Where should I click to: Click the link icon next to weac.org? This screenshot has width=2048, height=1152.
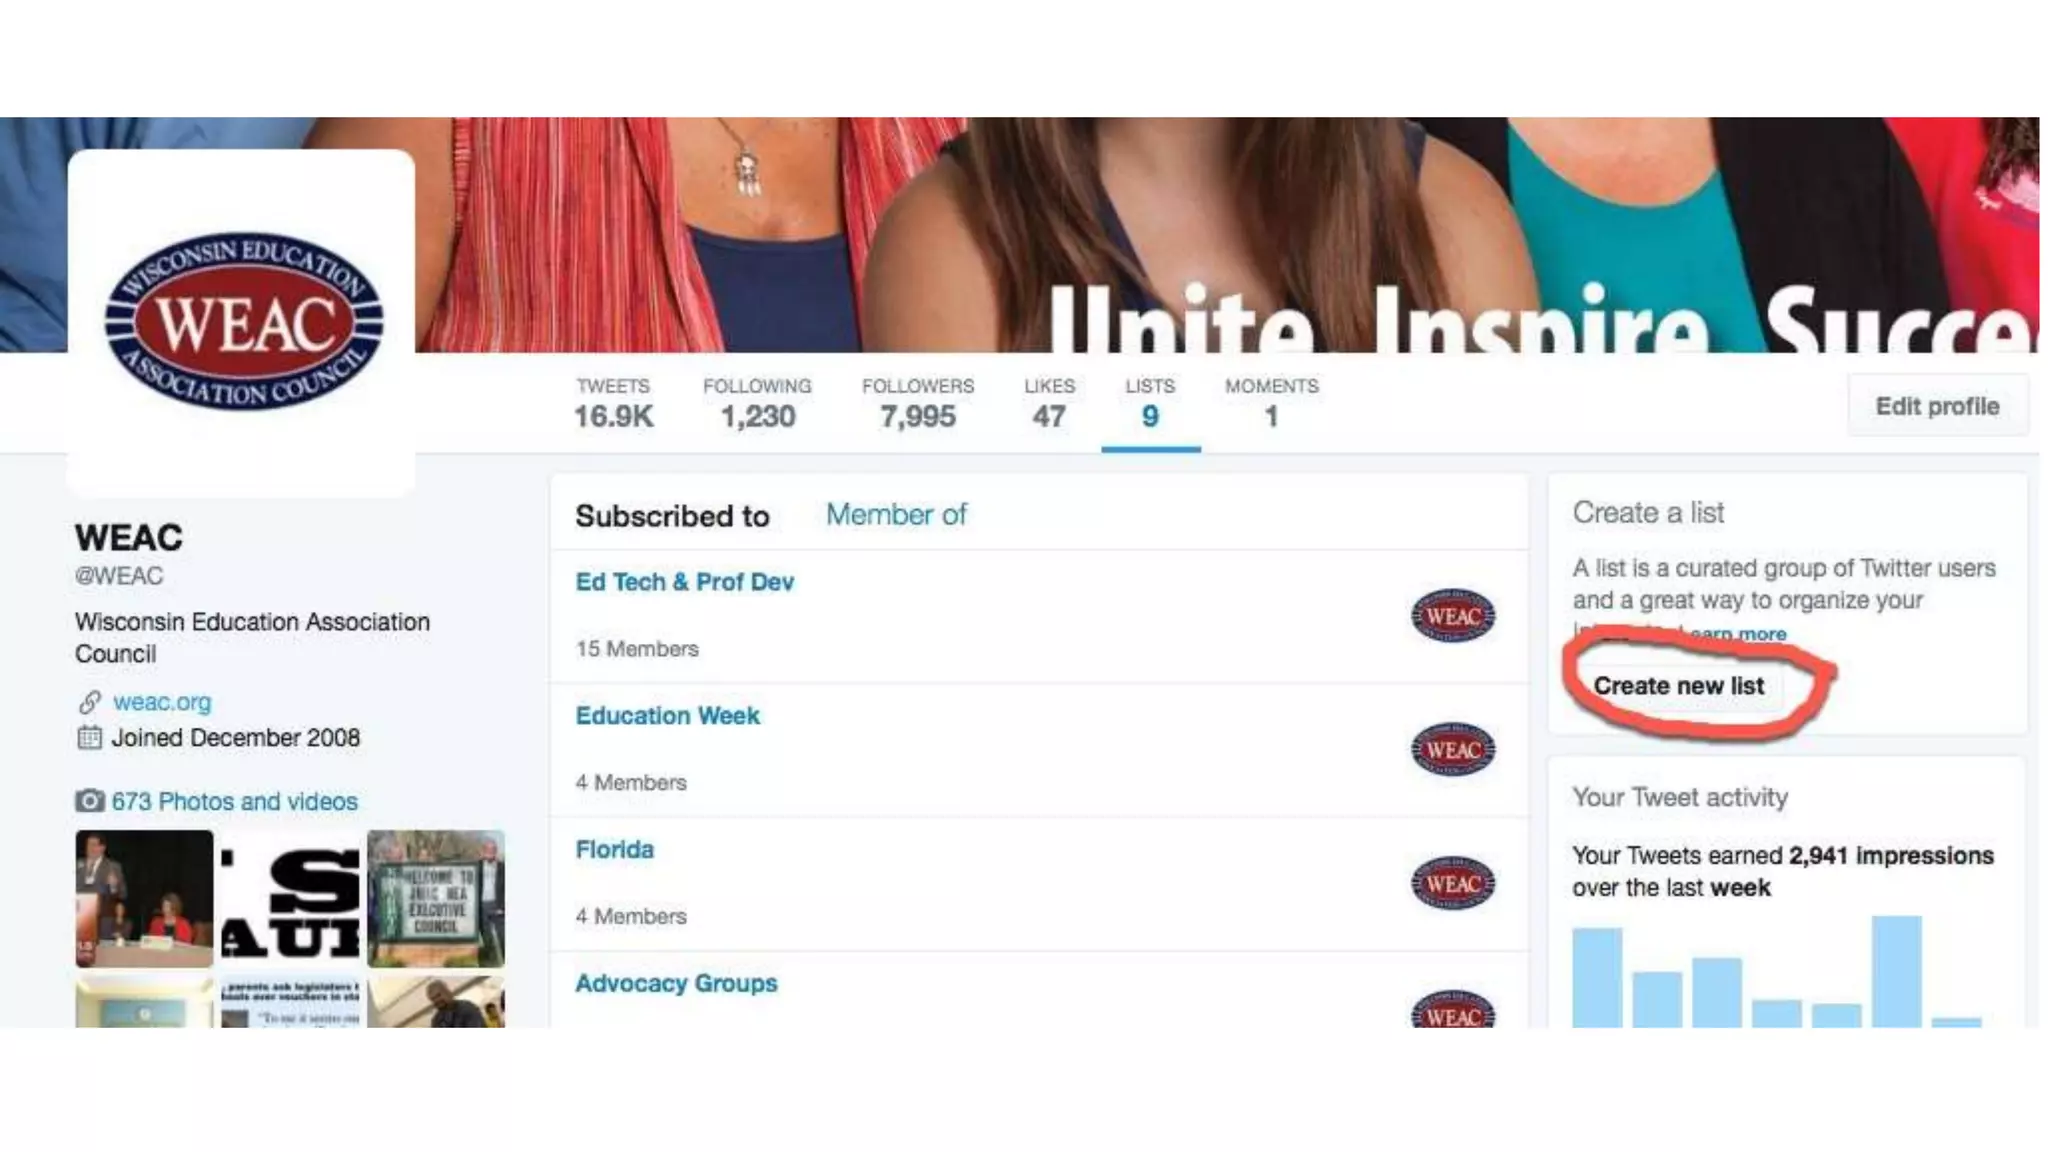(x=90, y=702)
